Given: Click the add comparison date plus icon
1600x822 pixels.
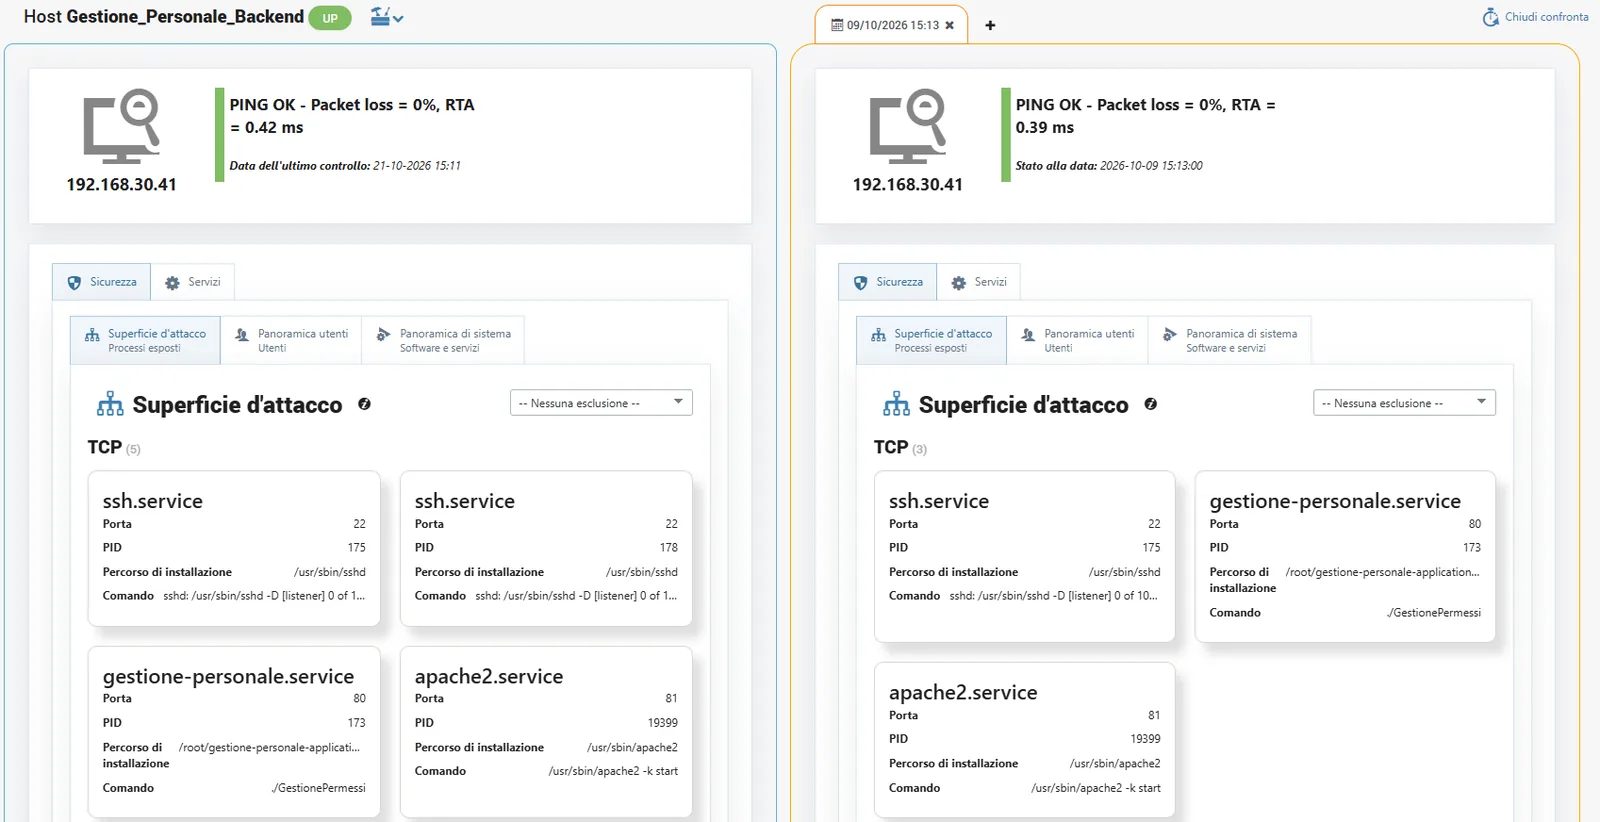Looking at the screenshot, I should pyautogui.click(x=990, y=25).
